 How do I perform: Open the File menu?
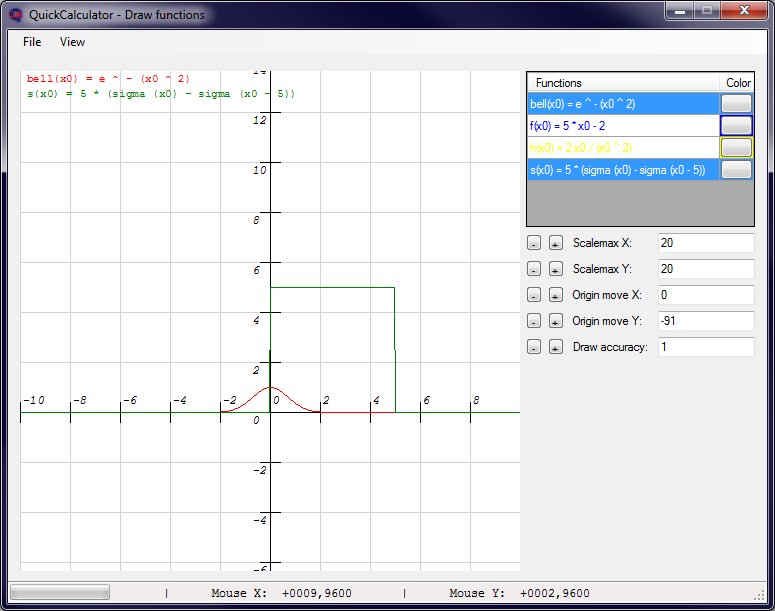coord(32,42)
